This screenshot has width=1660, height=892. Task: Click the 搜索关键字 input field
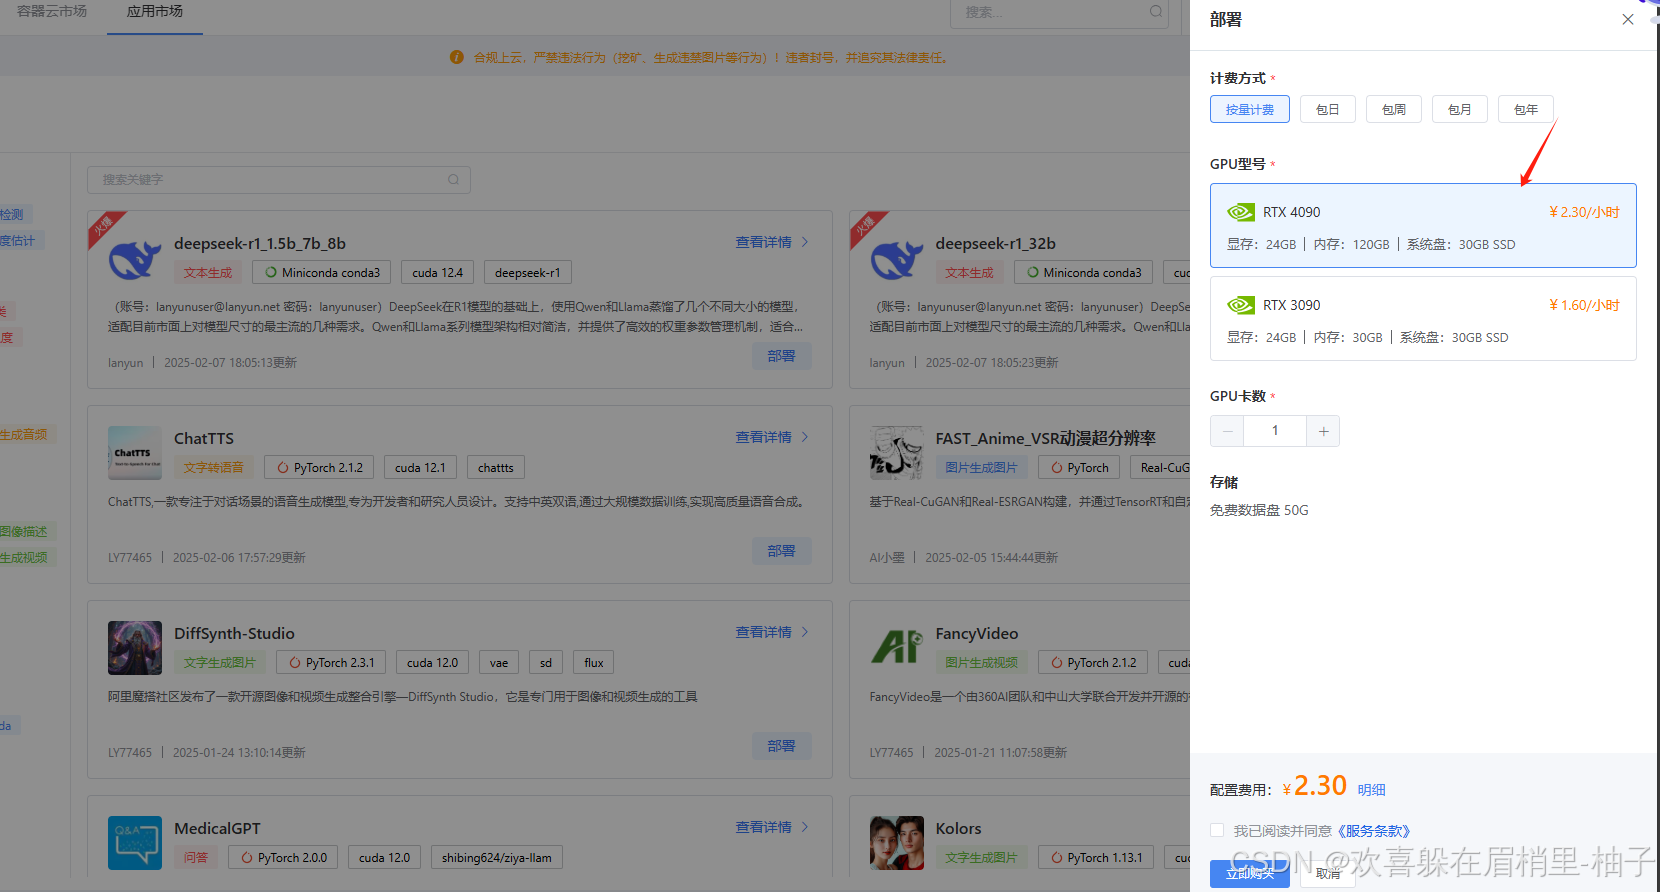pos(278,179)
